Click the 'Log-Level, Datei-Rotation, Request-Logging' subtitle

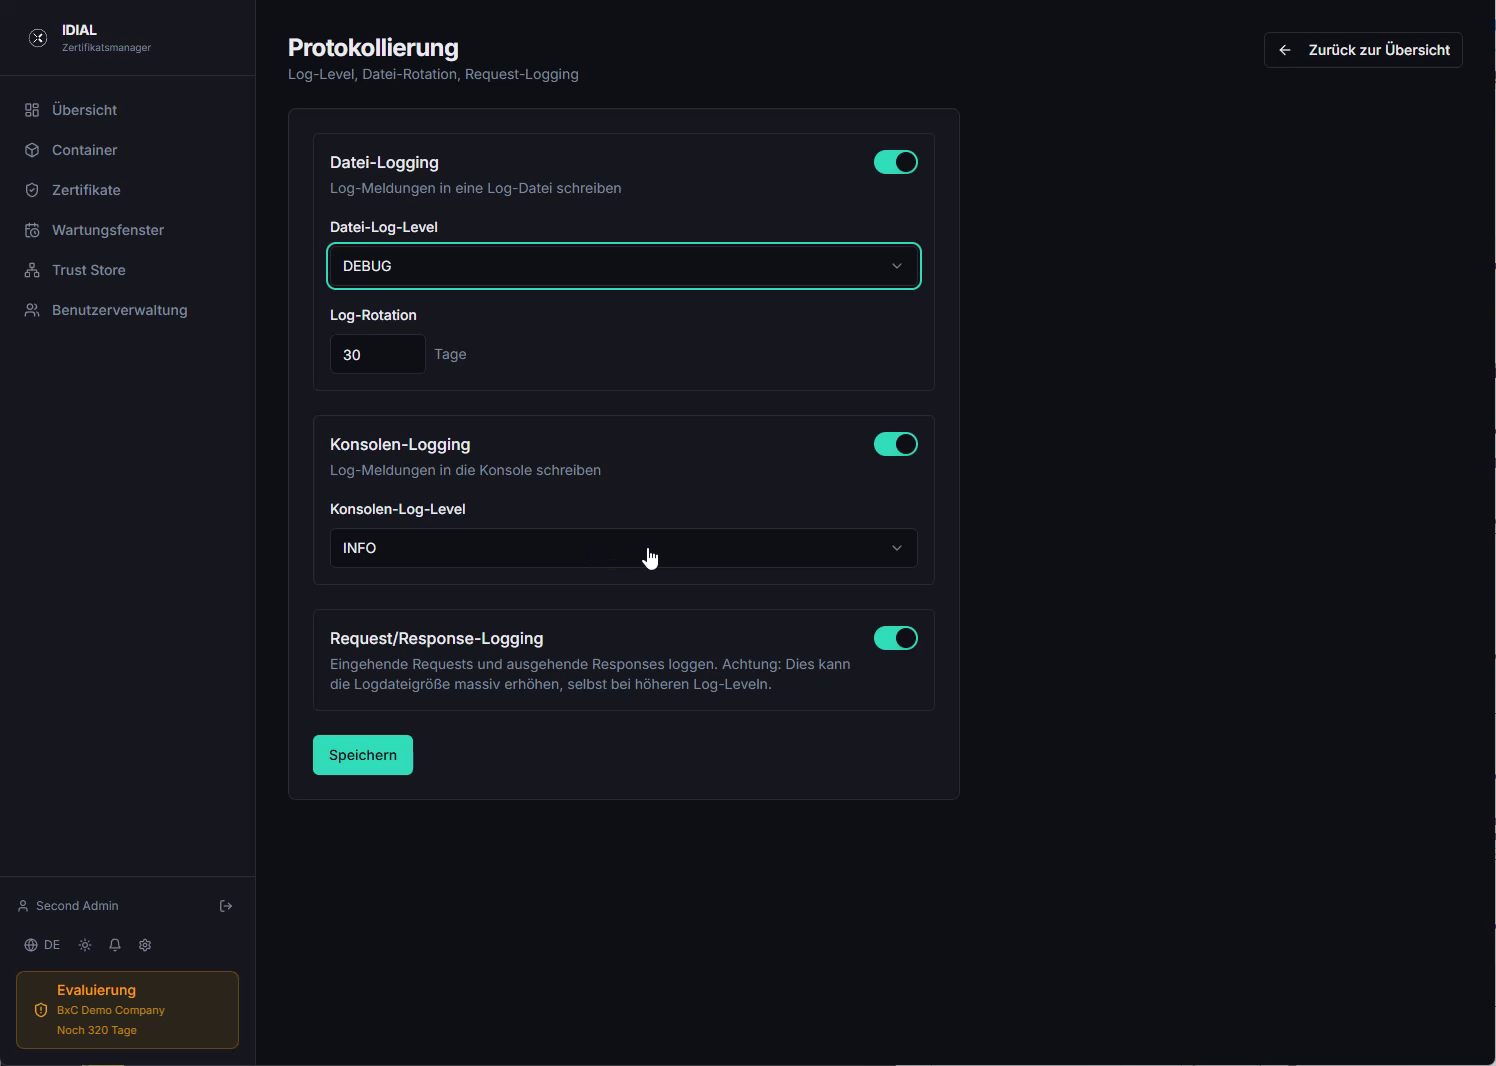pos(433,74)
